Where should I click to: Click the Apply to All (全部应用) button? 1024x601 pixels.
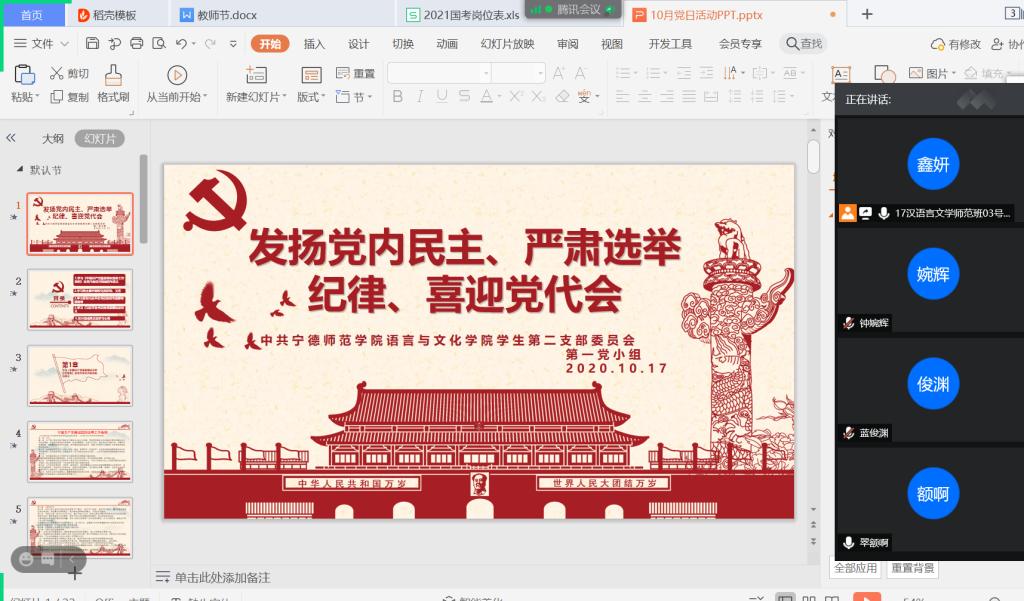click(855, 568)
